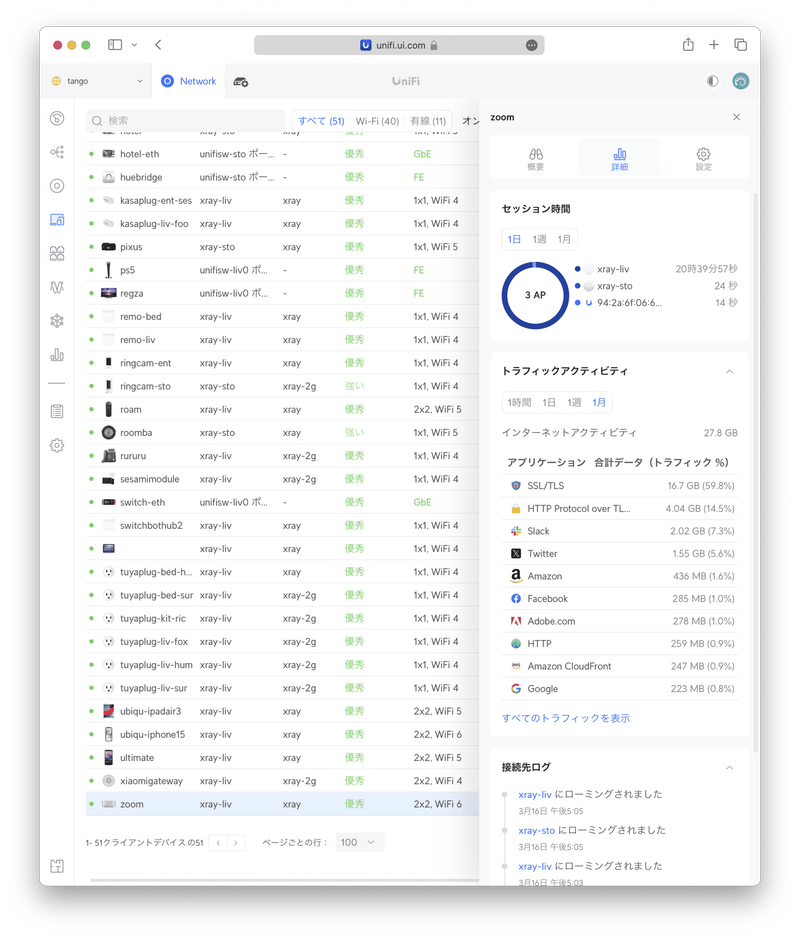The image size is (800, 938).
Task: Click the horizontal scrollbar below the client table
Action: coord(280,880)
